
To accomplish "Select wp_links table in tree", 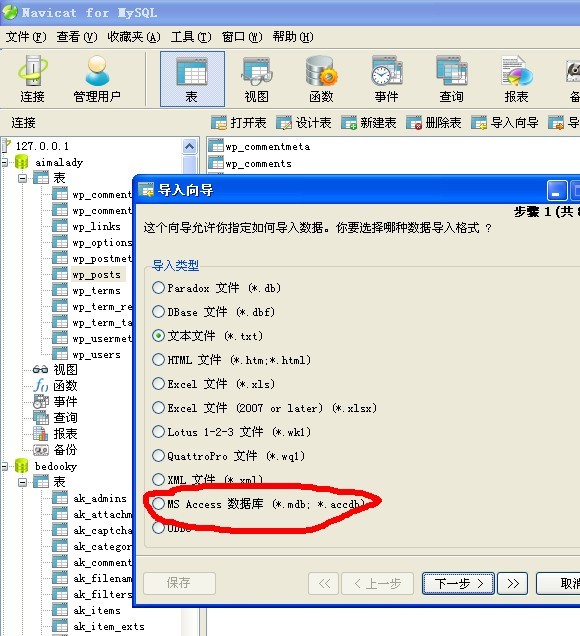I will click(x=97, y=226).
